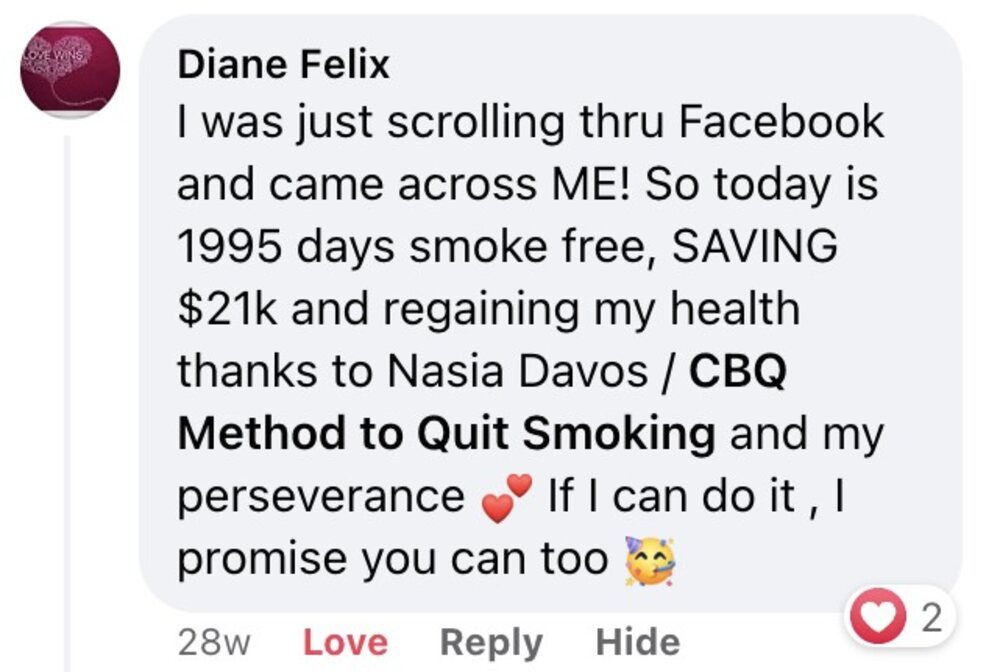The height and width of the screenshot is (672, 1000).
Task: Click the "promise you can too" text
Action: tap(393, 559)
